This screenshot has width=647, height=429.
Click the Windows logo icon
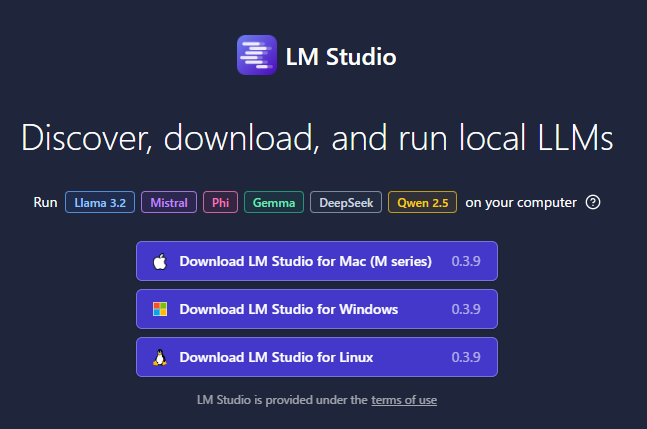(x=160, y=309)
